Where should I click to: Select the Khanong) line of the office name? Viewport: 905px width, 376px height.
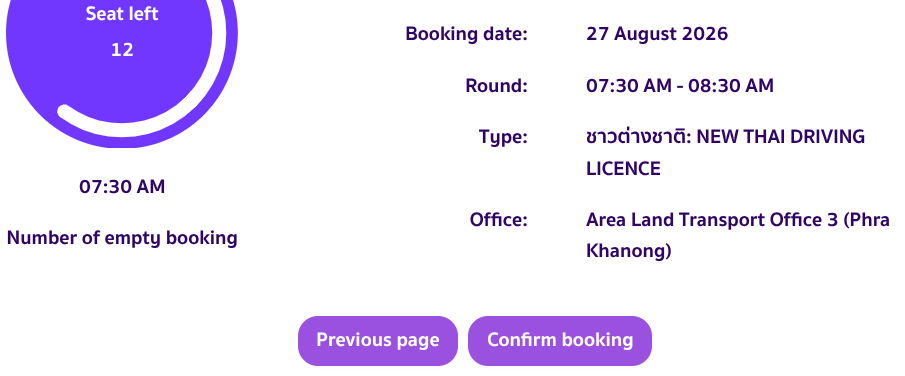click(629, 251)
